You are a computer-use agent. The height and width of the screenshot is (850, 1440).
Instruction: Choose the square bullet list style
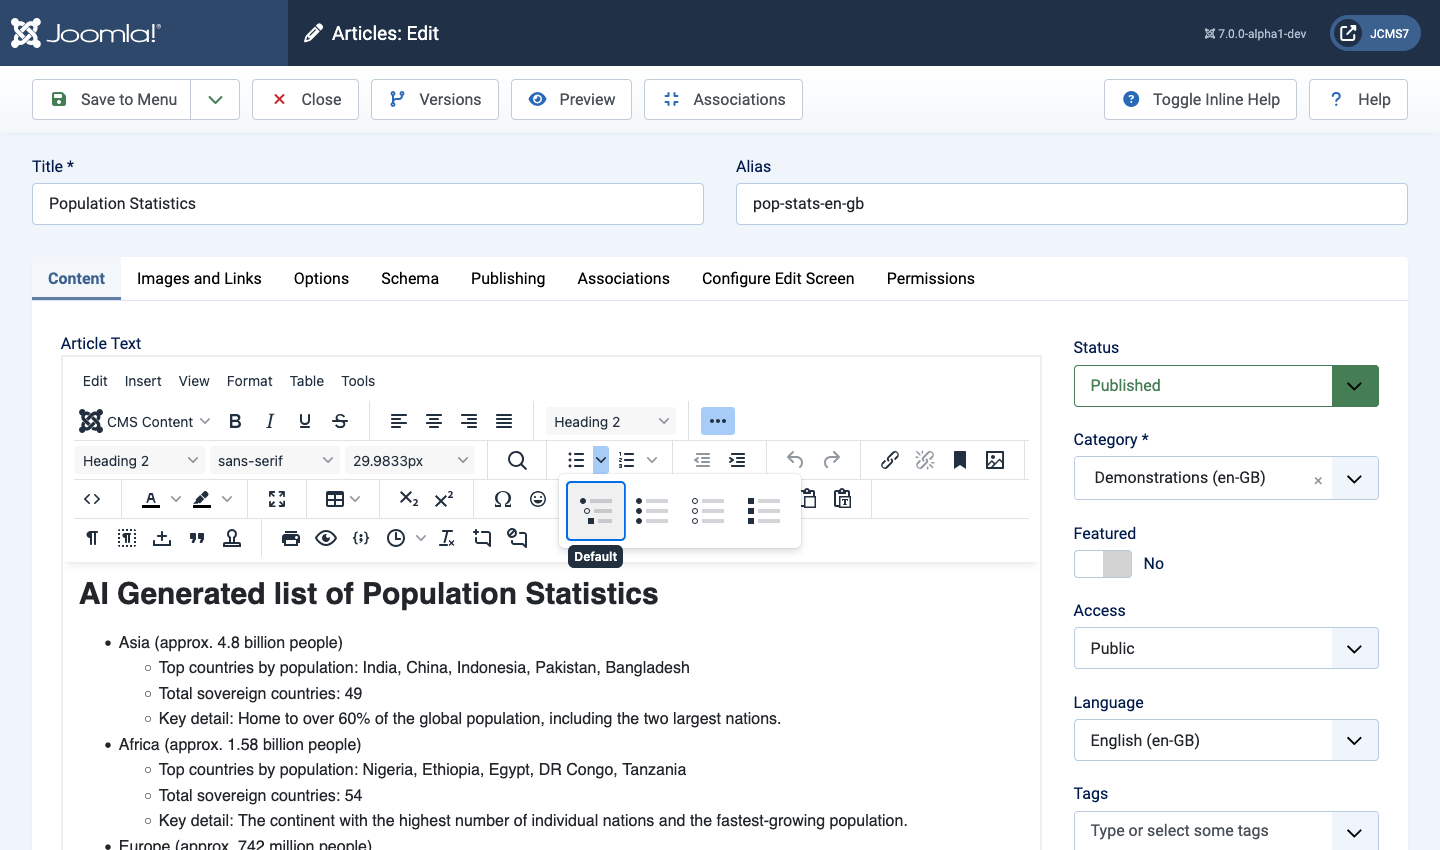pos(763,511)
